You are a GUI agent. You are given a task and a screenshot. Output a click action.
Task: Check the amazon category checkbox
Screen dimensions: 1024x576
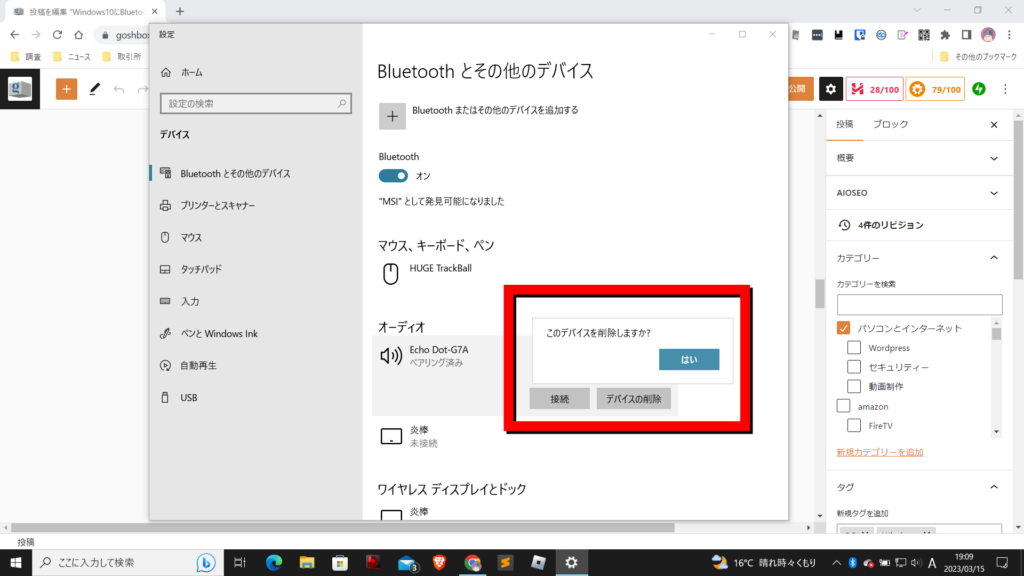pos(844,406)
